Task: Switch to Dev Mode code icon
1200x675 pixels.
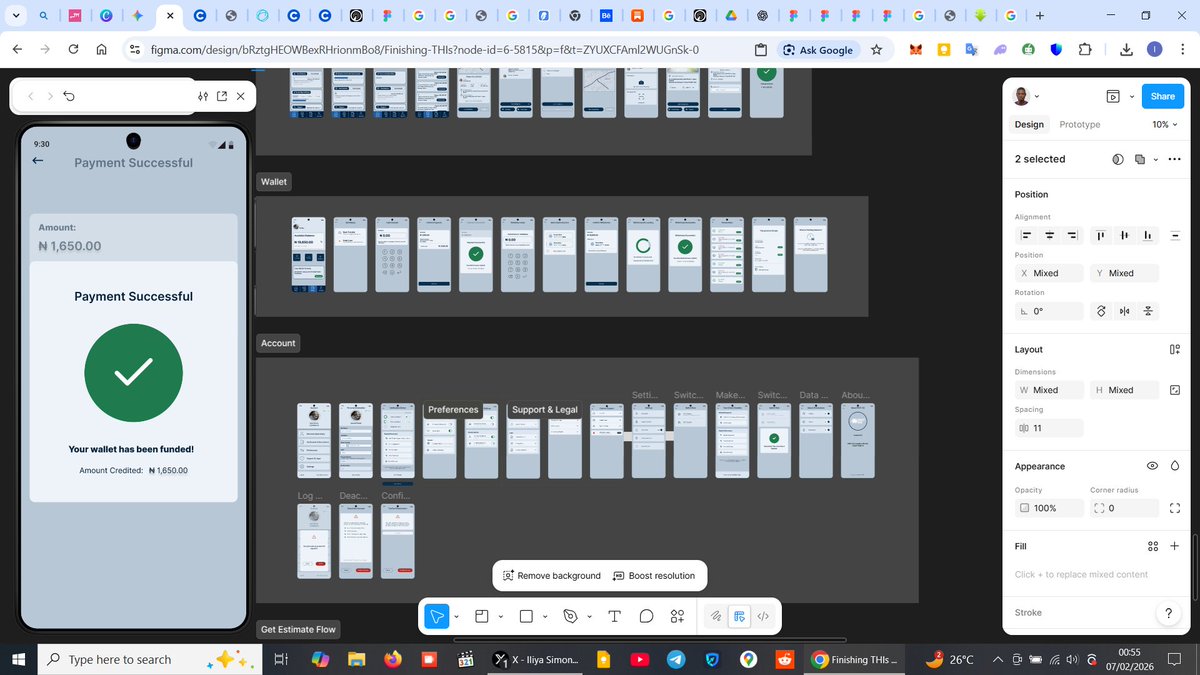Action: (x=762, y=616)
